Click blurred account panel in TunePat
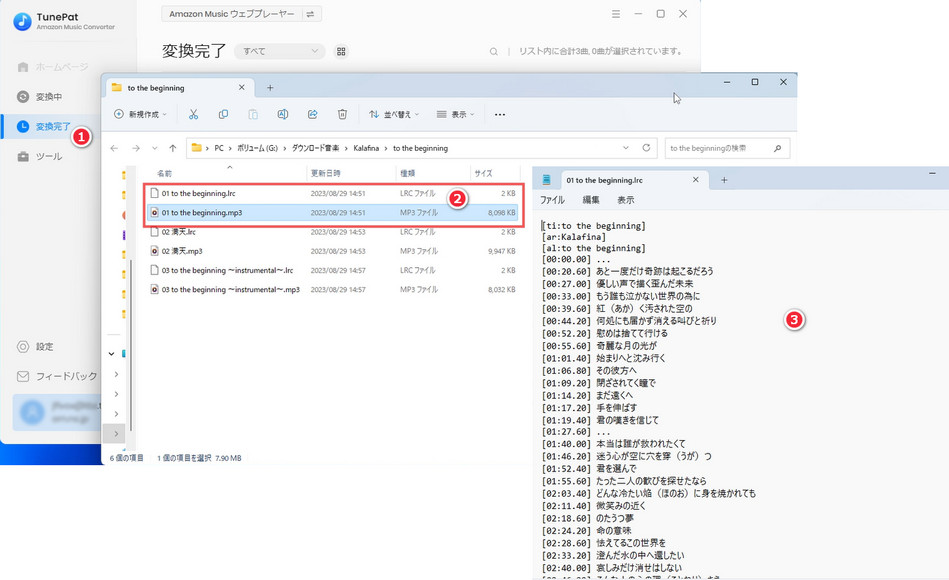The height and width of the screenshot is (580, 949). pos(57,412)
